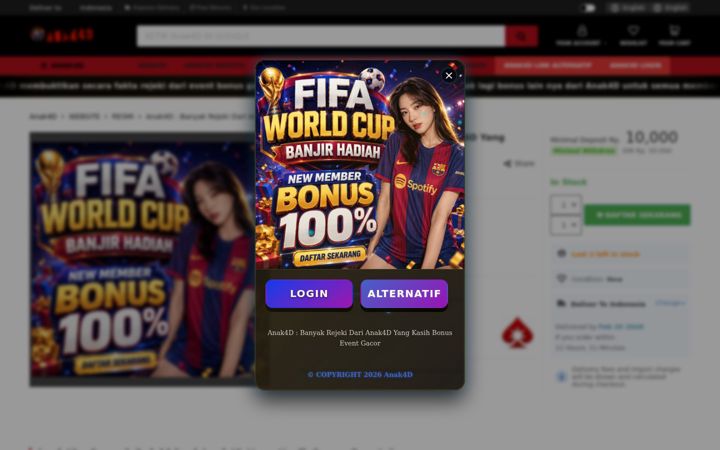Open Your Account lock icon
720x450 pixels.
click(582, 31)
